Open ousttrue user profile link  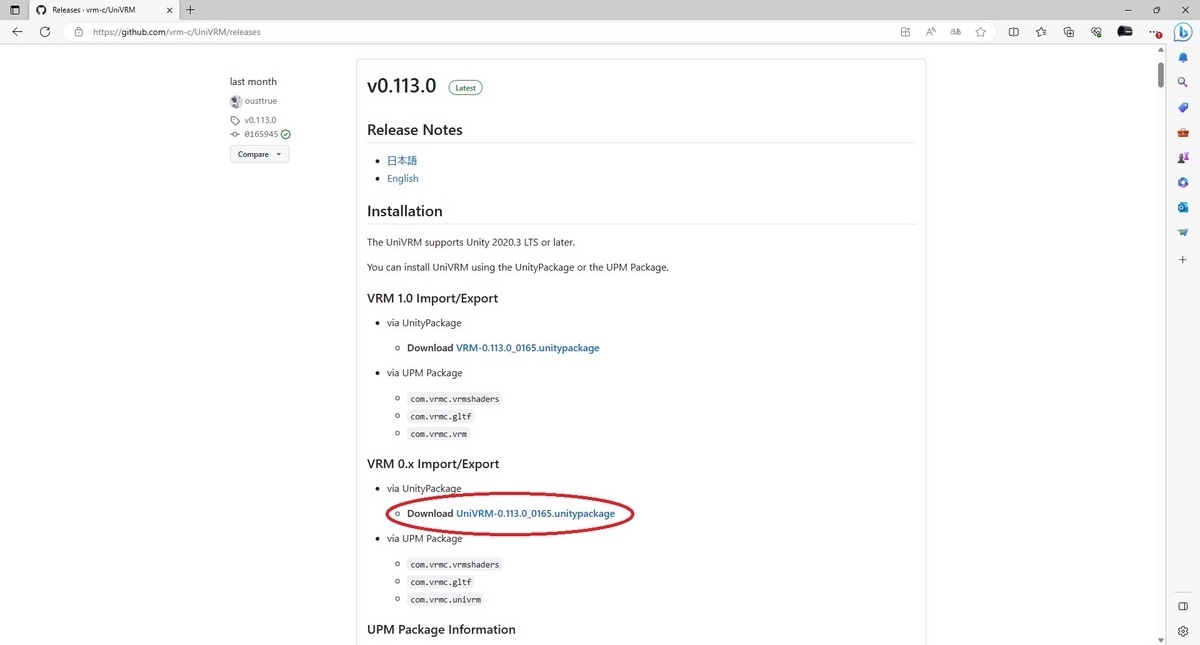coord(261,101)
